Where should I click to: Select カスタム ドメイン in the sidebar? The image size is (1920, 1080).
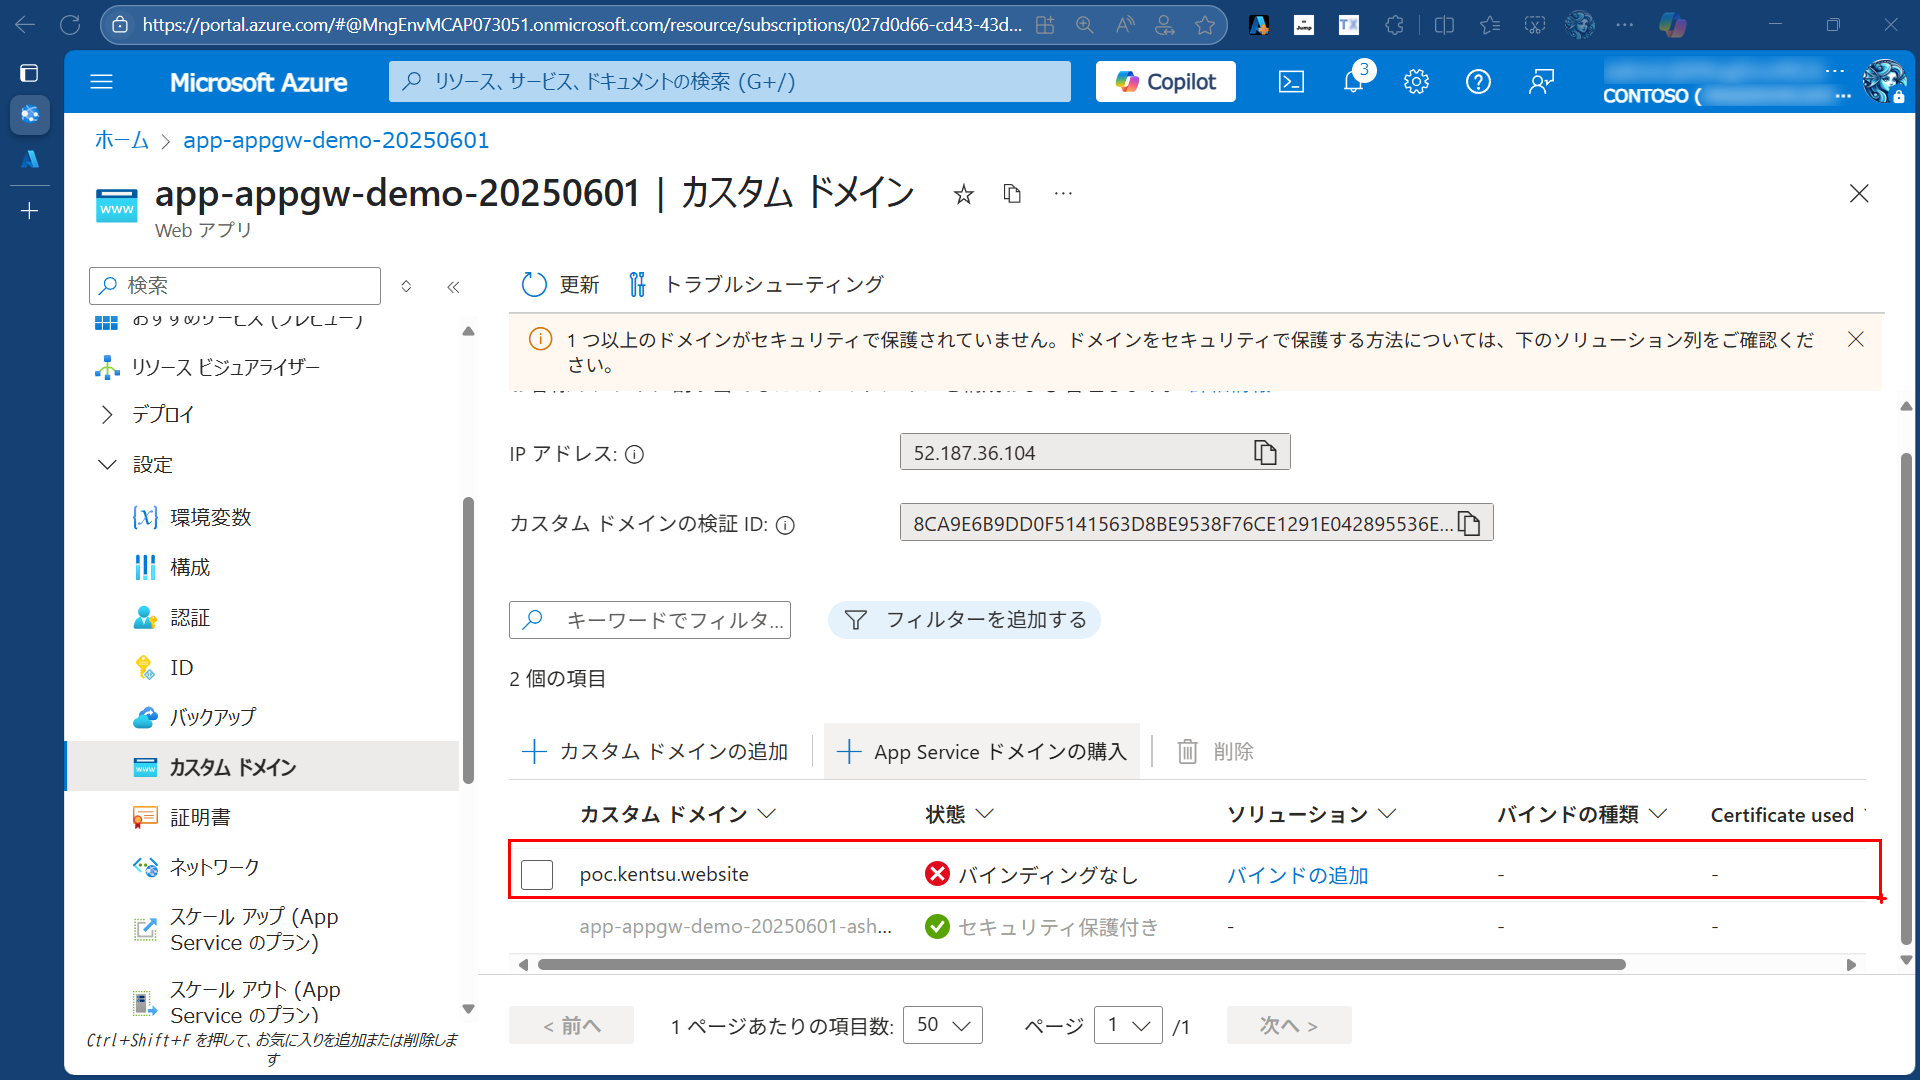[x=262, y=767]
